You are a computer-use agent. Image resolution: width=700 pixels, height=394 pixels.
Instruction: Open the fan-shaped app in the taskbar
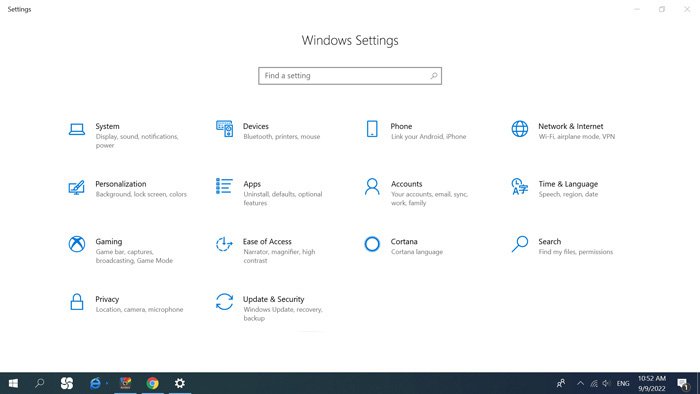pyautogui.click(x=67, y=383)
